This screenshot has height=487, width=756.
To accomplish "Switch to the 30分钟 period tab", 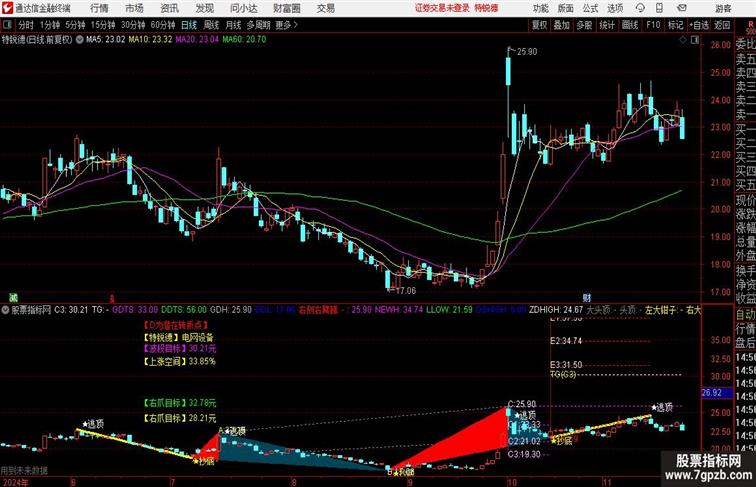I will pyautogui.click(x=133, y=25).
